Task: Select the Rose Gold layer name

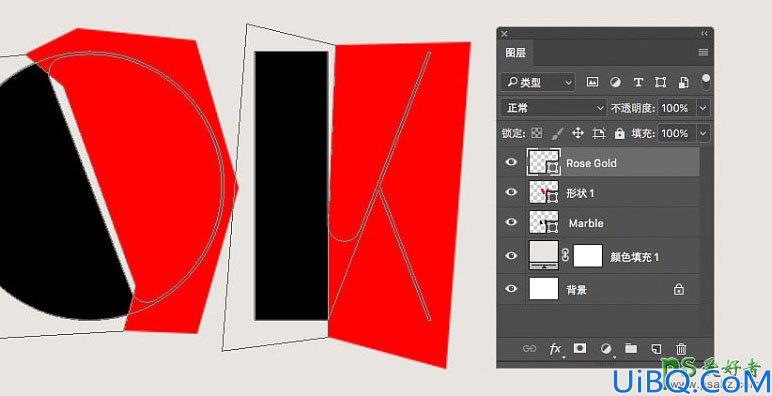Action: pos(591,163)
